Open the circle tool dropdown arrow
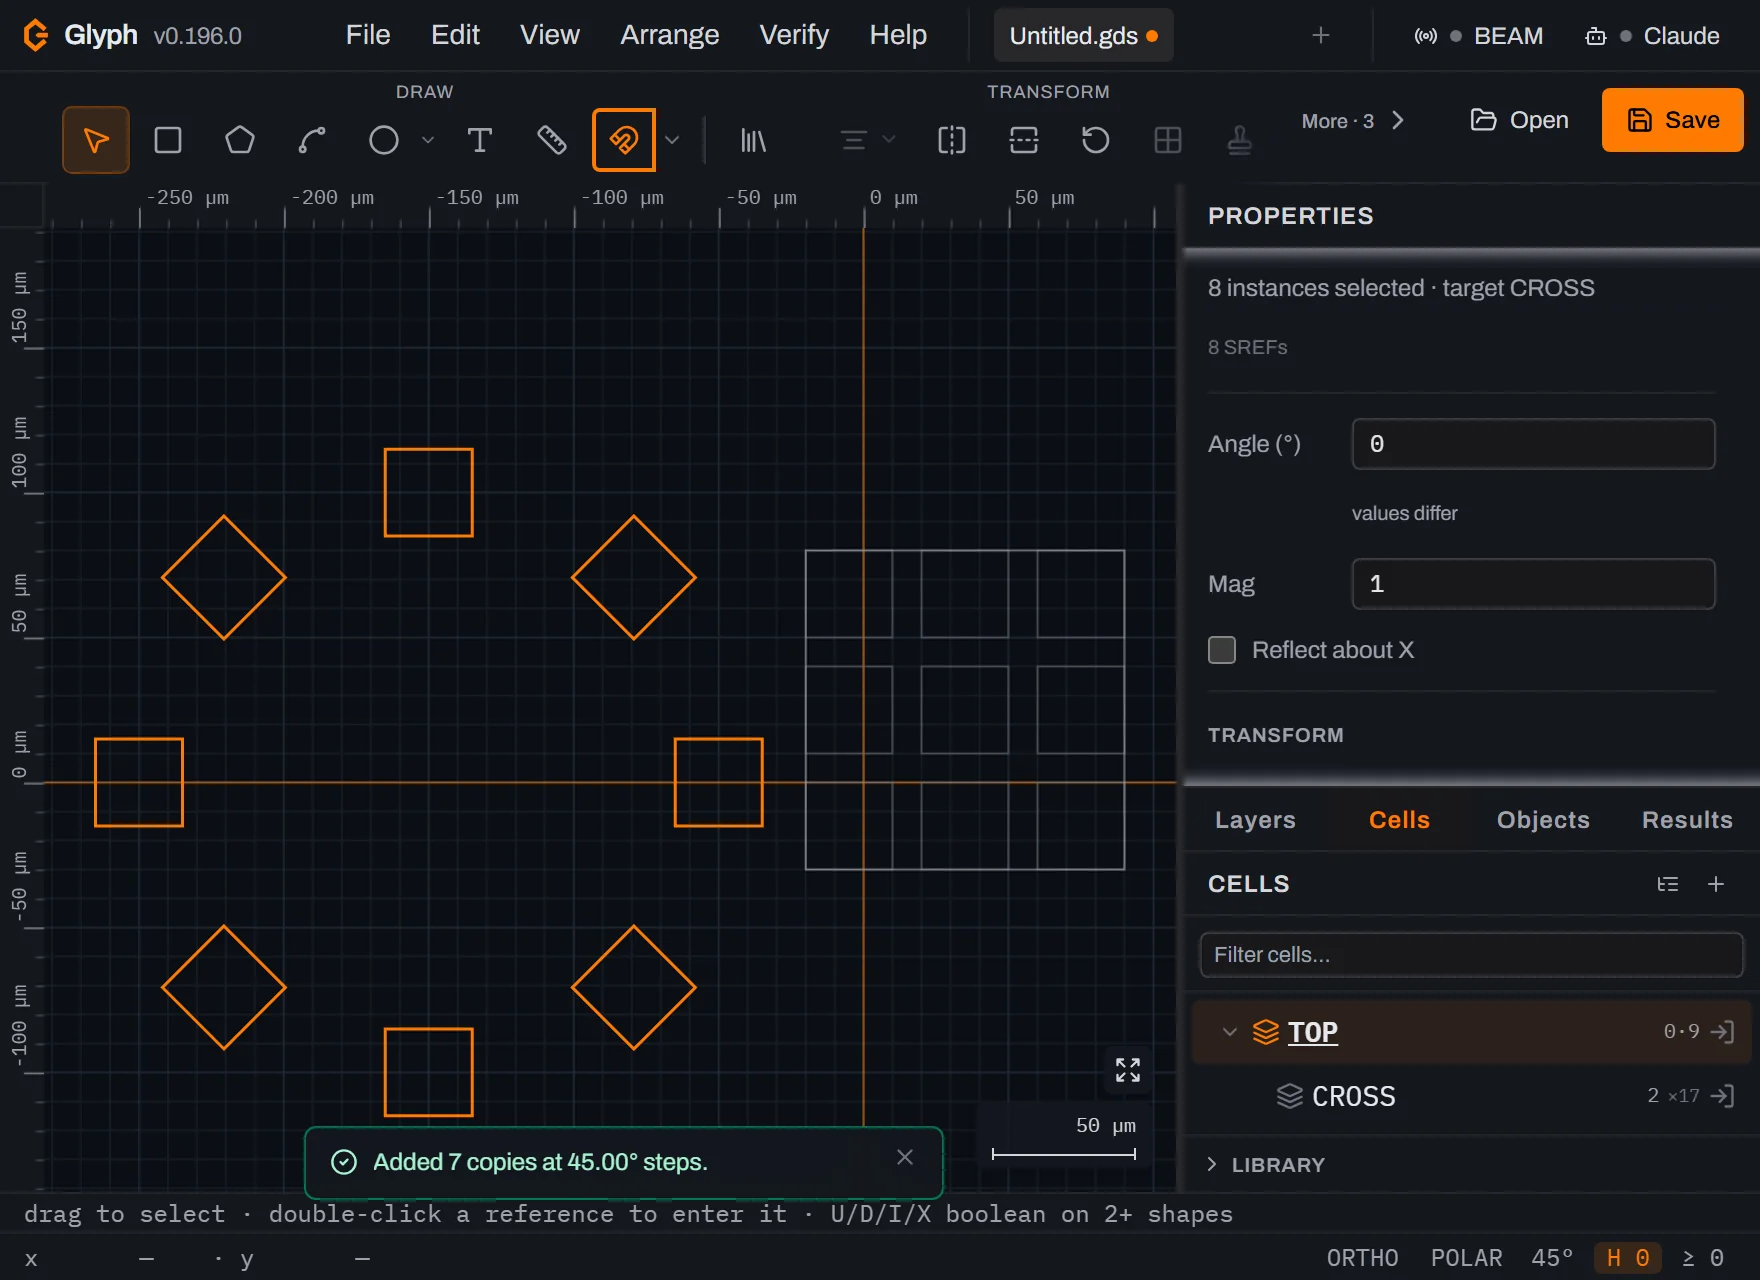Screen dimensions: 1760x1280 tap(428, 140)
